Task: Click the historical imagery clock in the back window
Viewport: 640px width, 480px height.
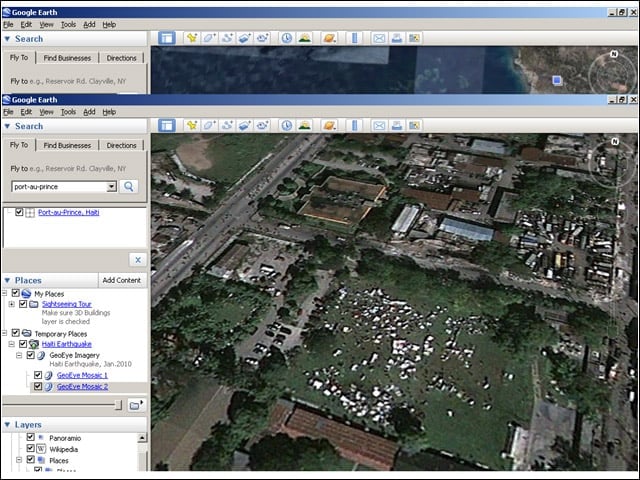Action: [x=287, y=38]
